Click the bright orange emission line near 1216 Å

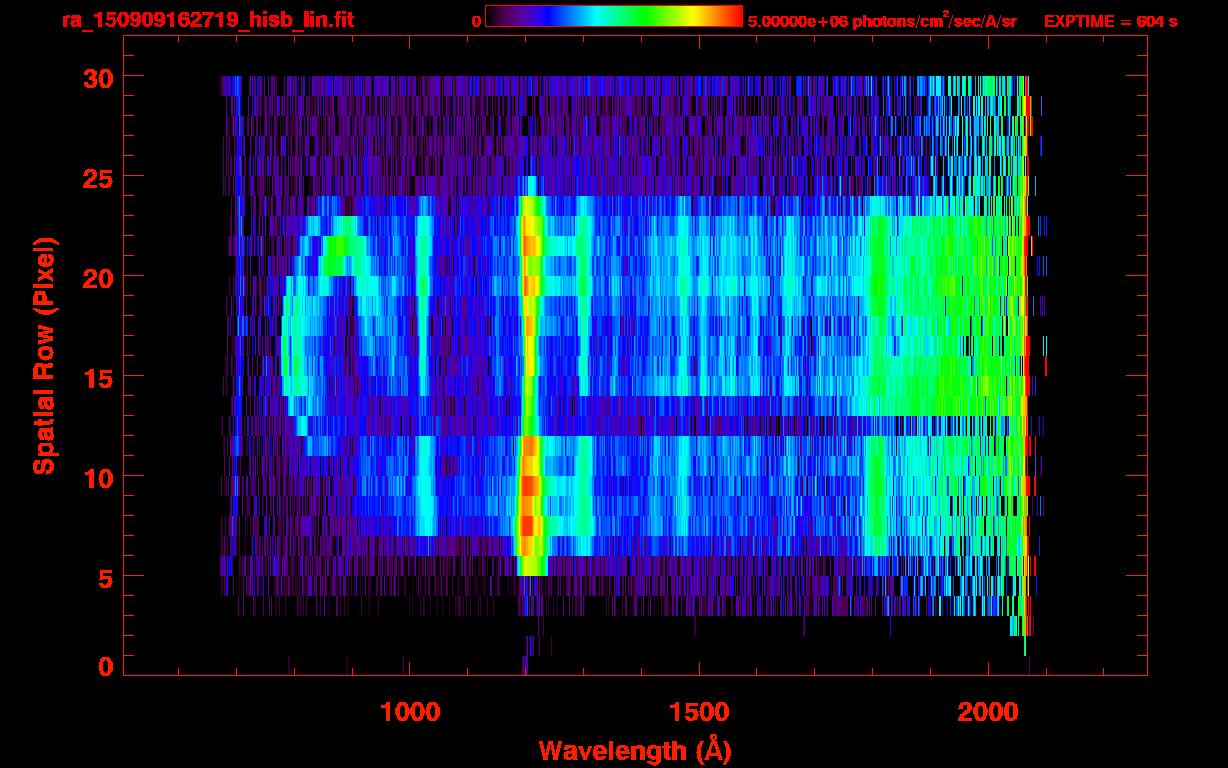tap(530, 380)
